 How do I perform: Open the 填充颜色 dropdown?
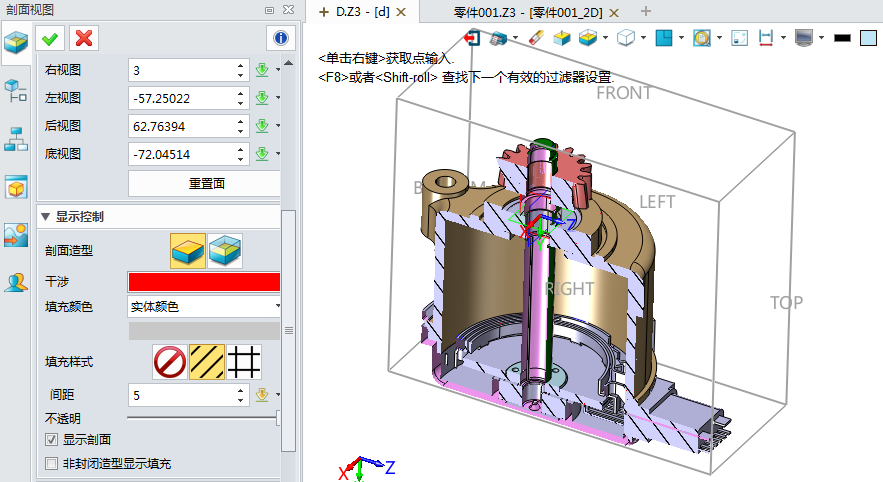(205, 306)
